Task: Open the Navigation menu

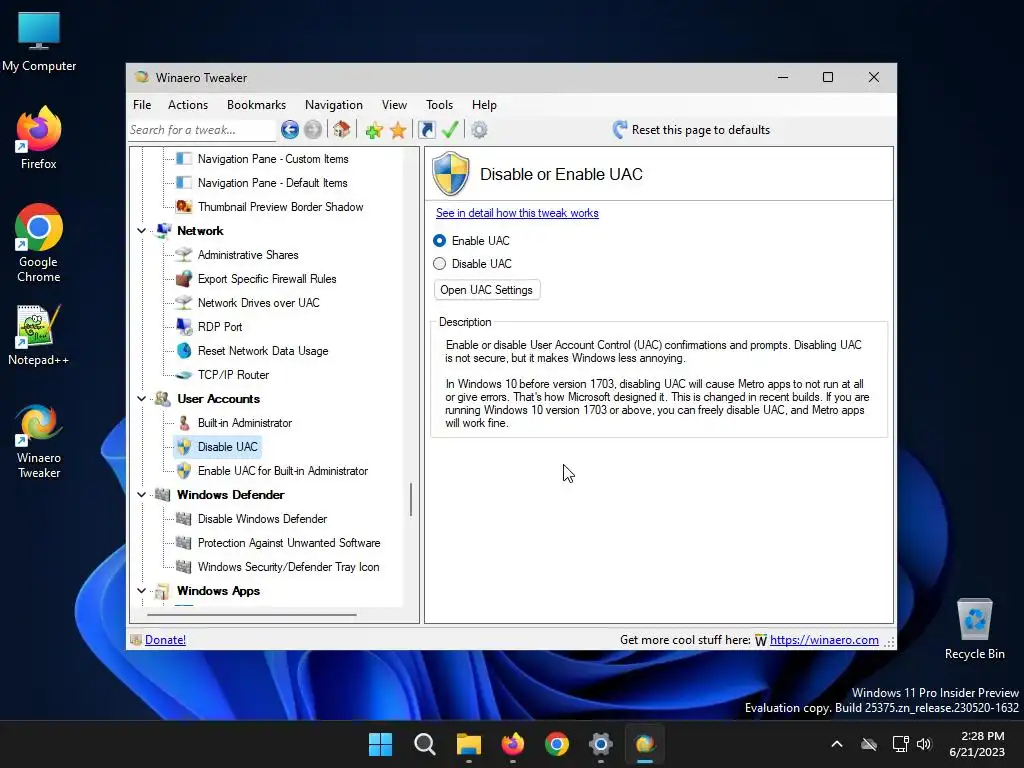Action: click(x=334, y=104)
